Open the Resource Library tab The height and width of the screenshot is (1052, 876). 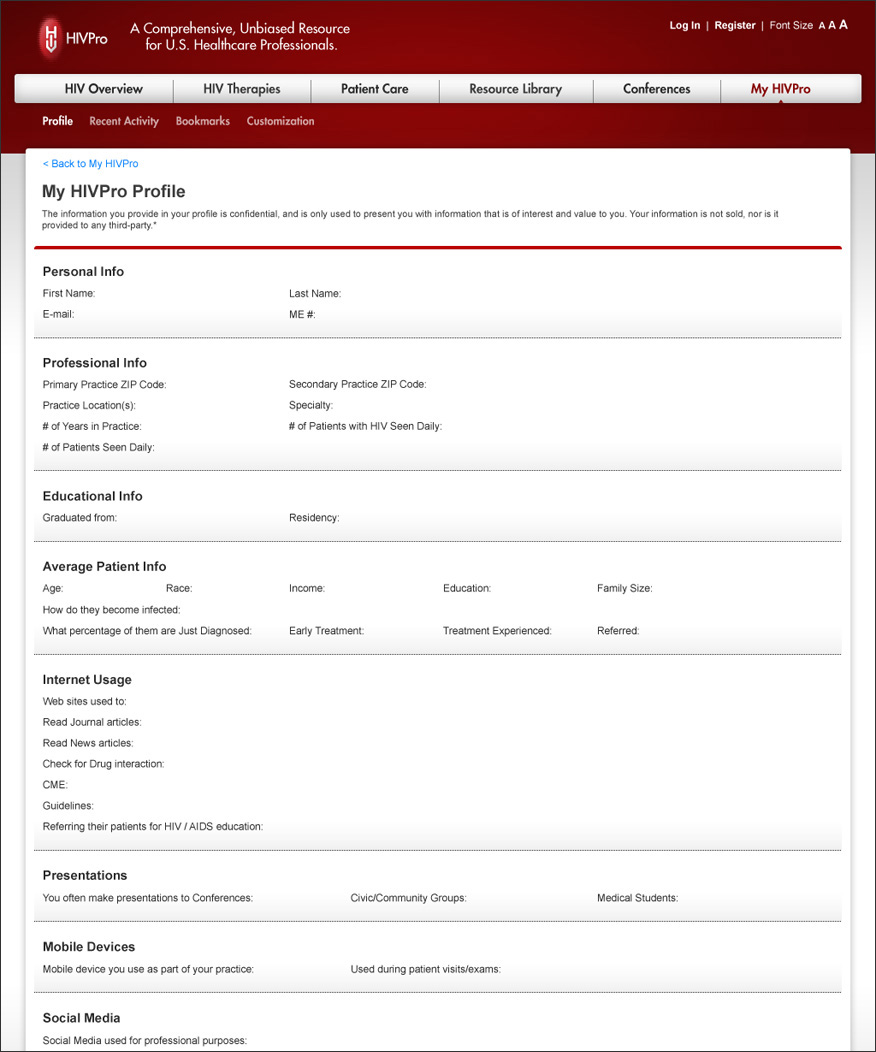[515, 89]
